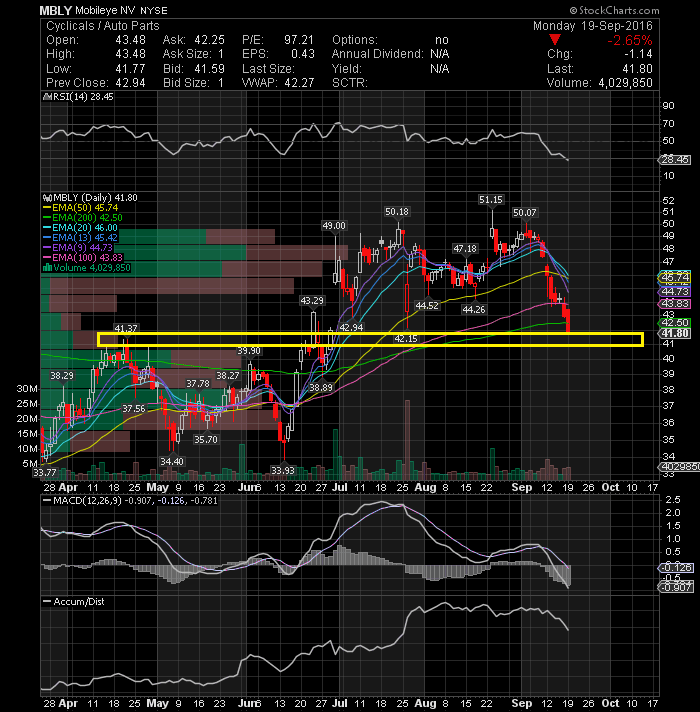This screenshot has height=712, width=700.
Task: Click the EMA(200) 42.50 legend entry
Action: click(87, 218)
